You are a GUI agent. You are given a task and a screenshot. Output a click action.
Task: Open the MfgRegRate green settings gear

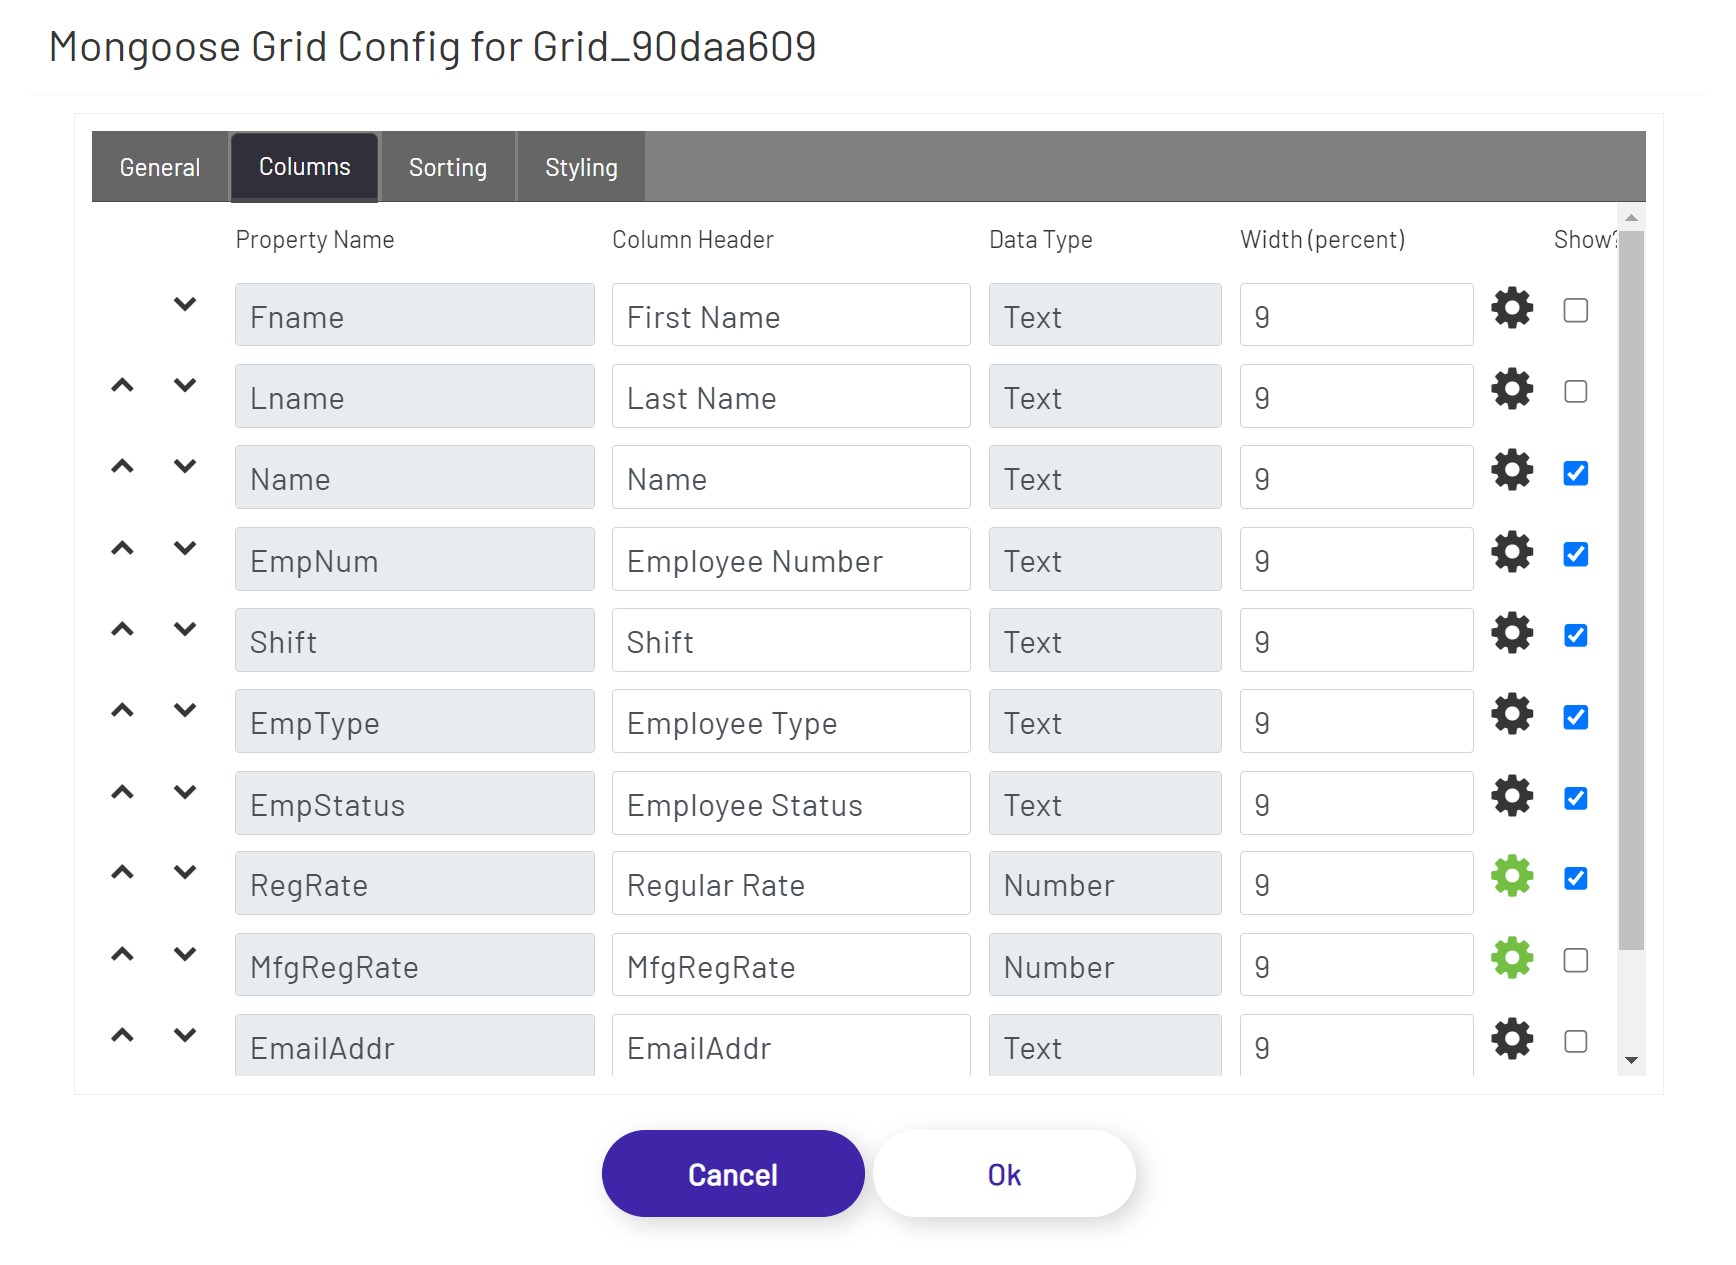pyautogui.click(x=1512, y=957)
